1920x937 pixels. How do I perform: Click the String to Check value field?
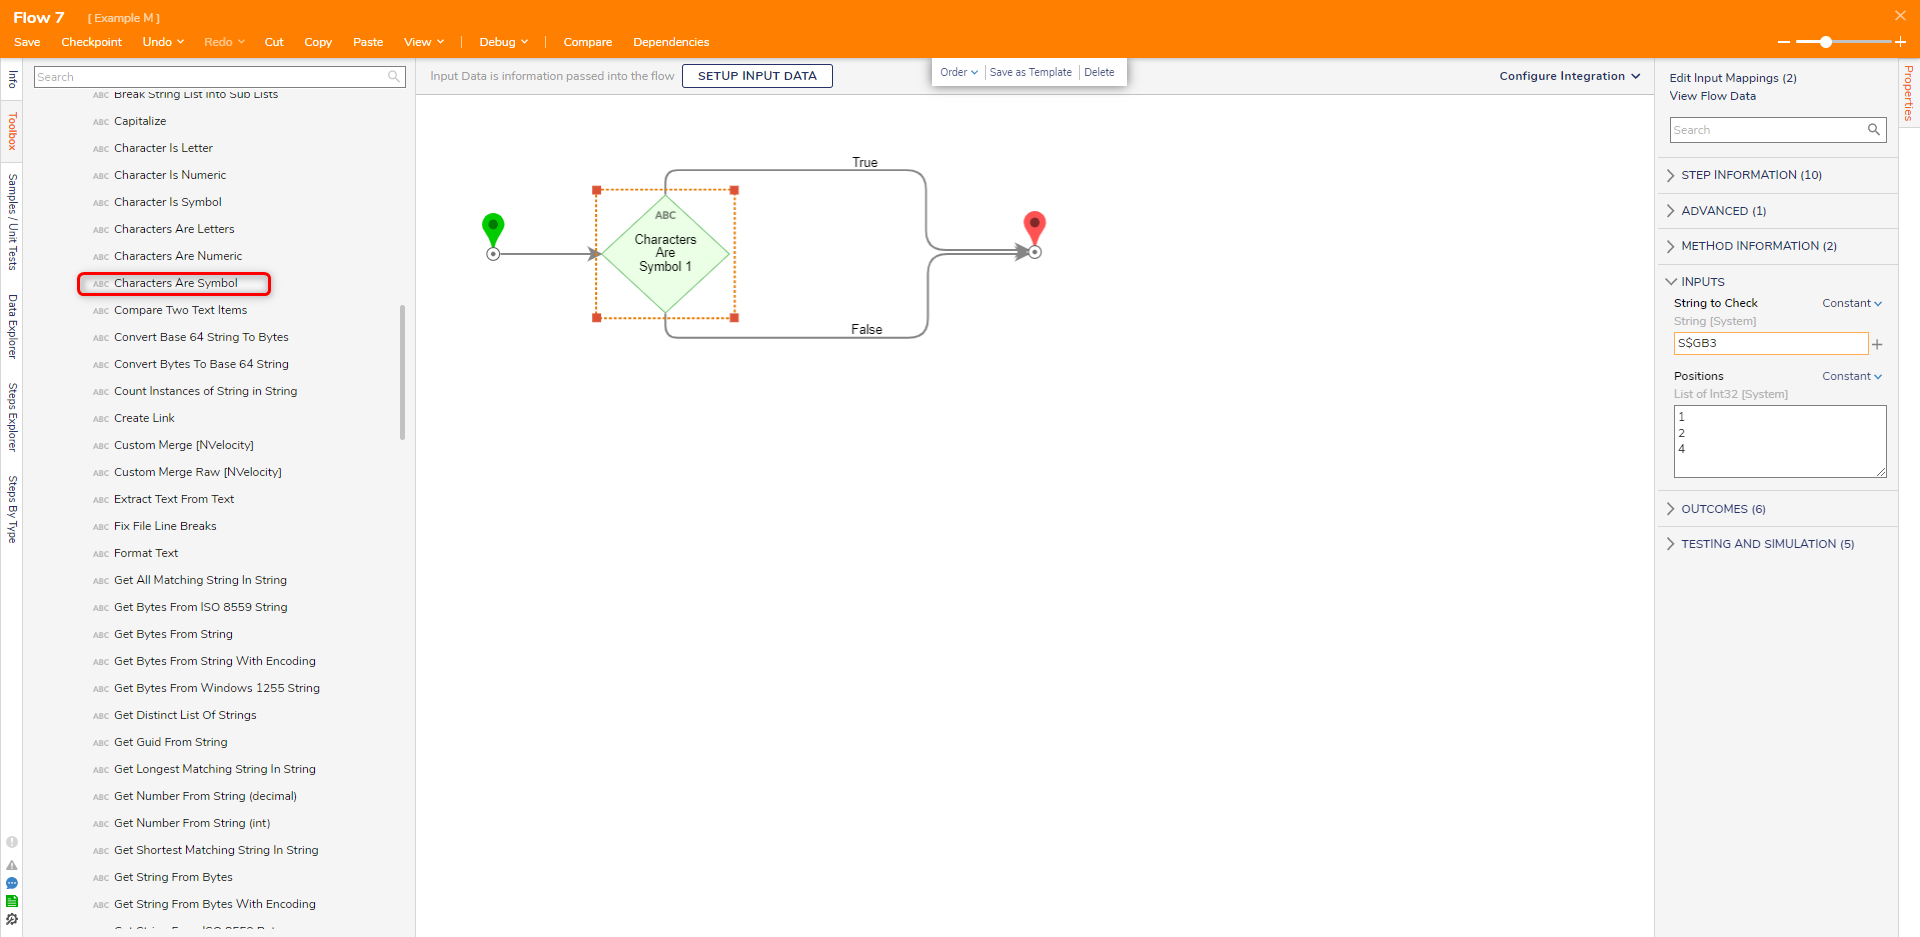point(1771,343)
